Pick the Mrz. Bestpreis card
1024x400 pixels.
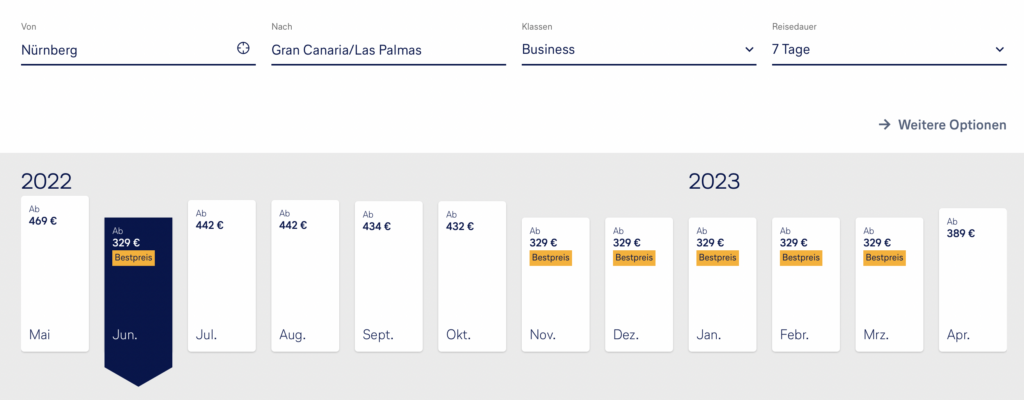point(889,285)
